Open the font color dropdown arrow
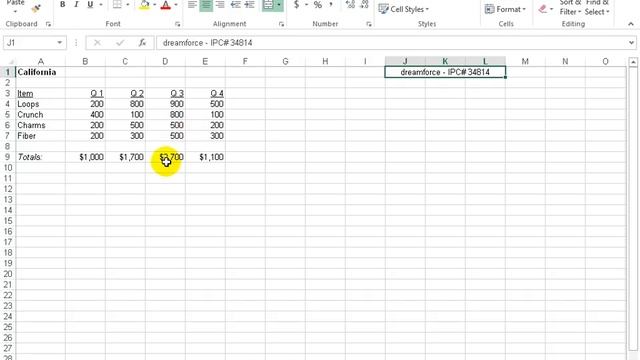The image size is (640, 360). tap(176, 4)
